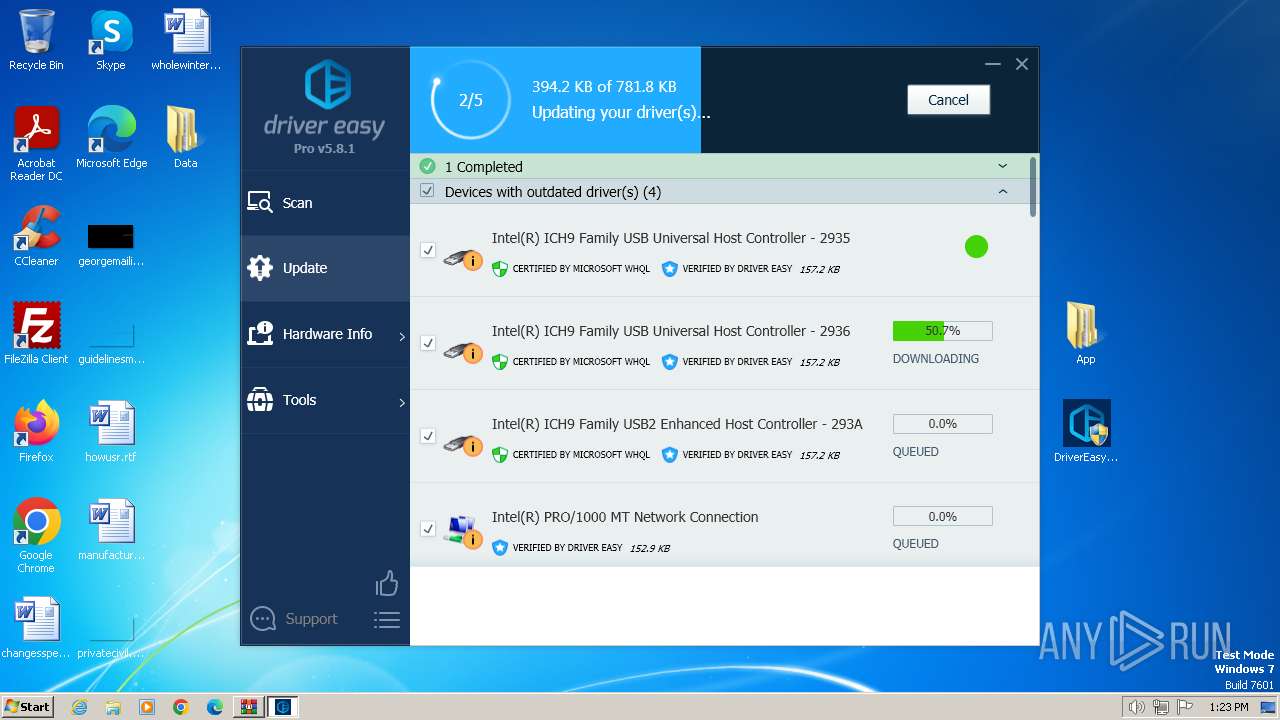Click the USB device icon for controller 293A

pos(462,445)
